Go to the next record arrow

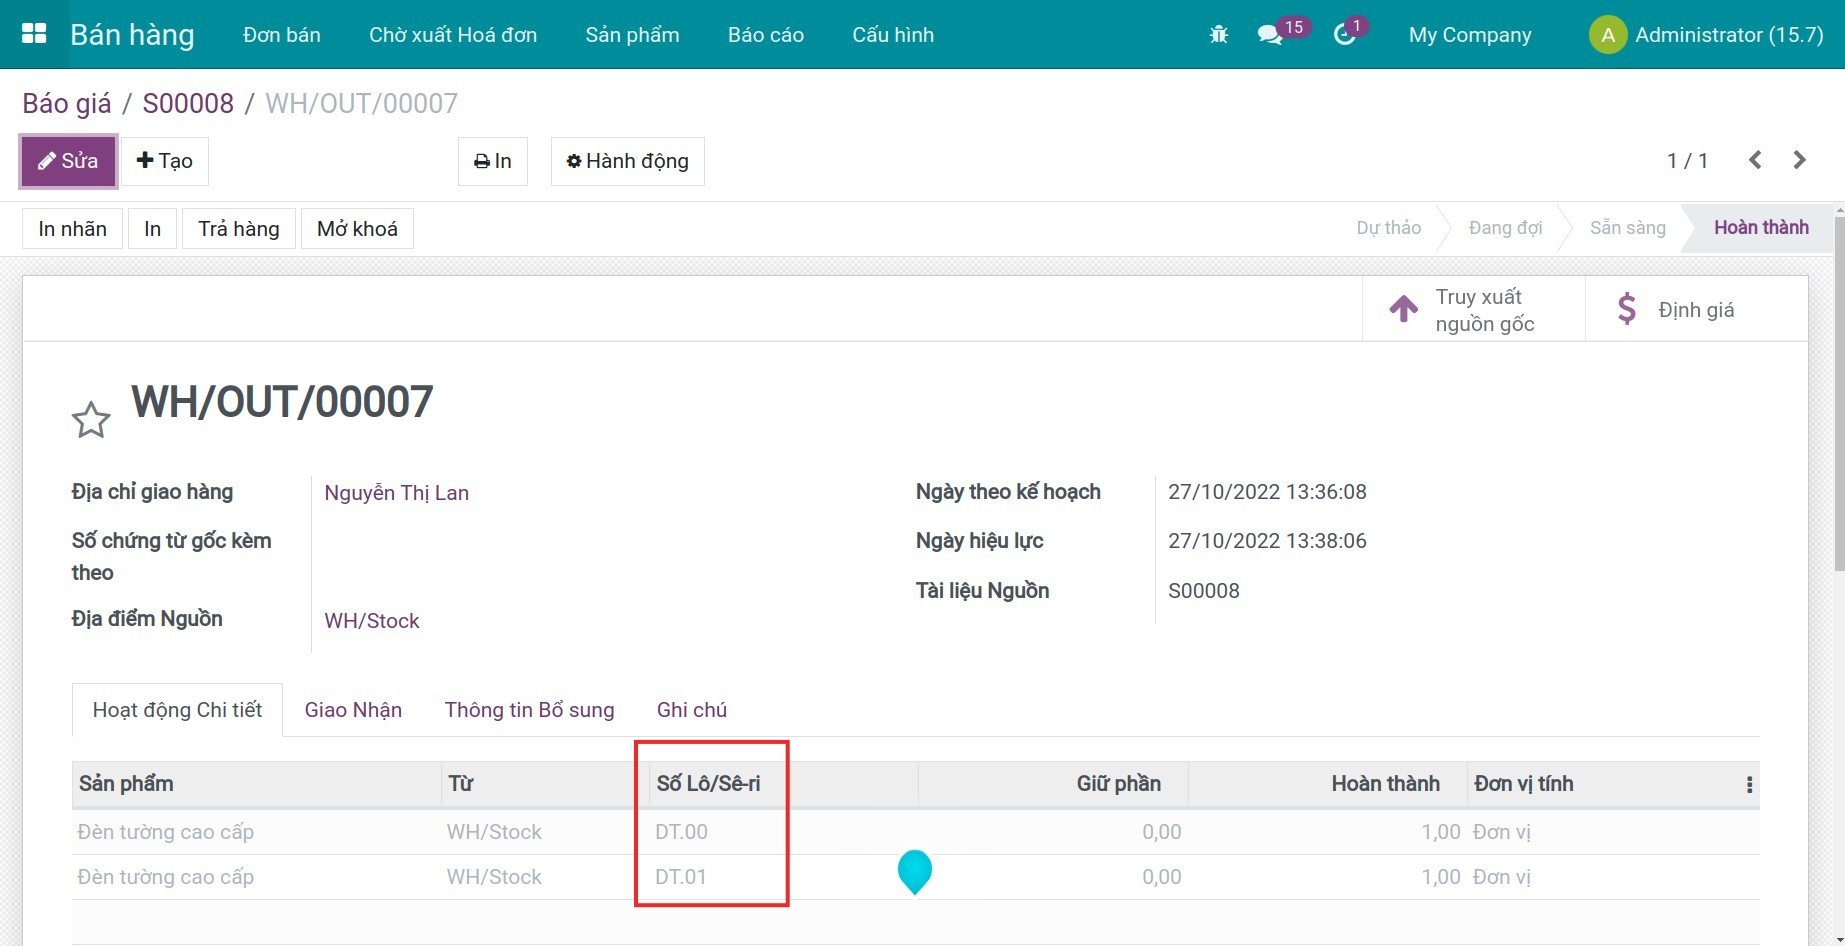click(1799, 160)
